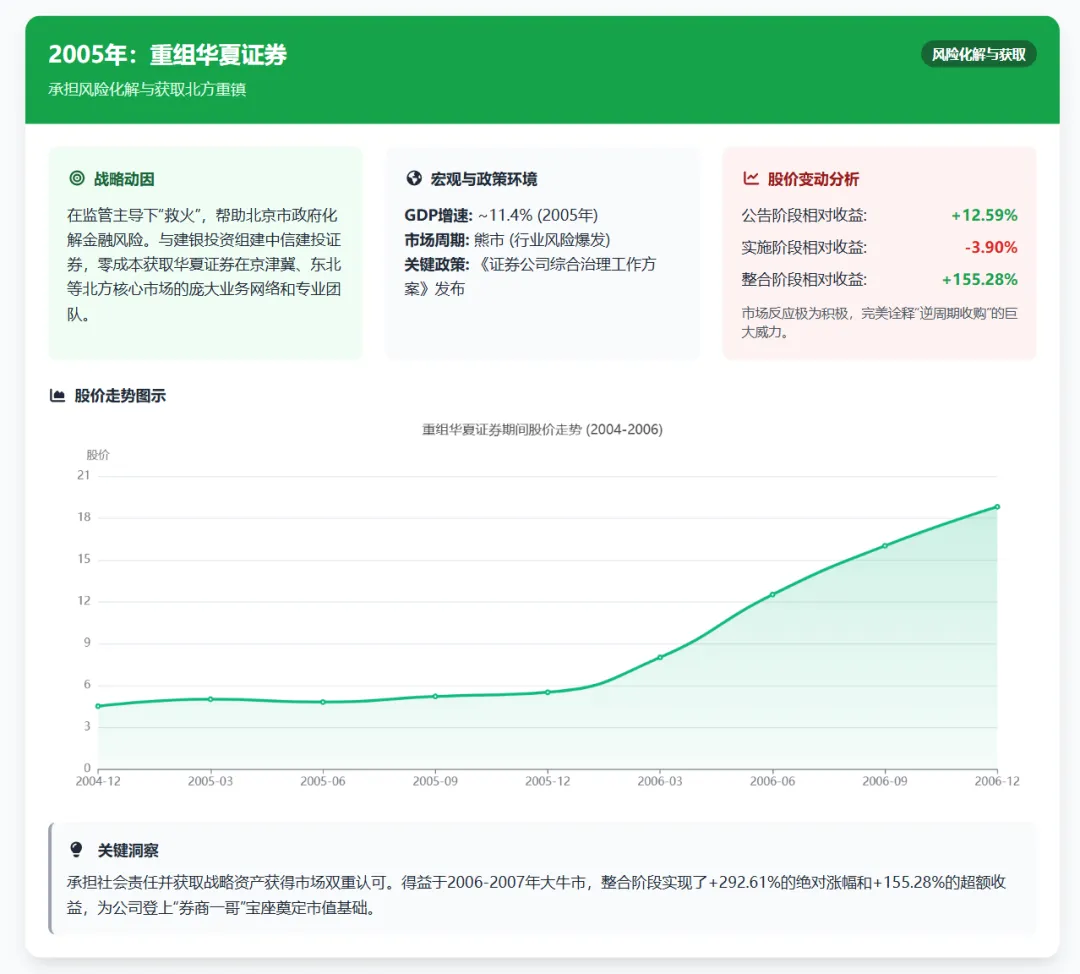Click the 承担社会责任 insight paragraph
The height and width of the screenshot is (974, 1080).
click(x=537, y=895)
